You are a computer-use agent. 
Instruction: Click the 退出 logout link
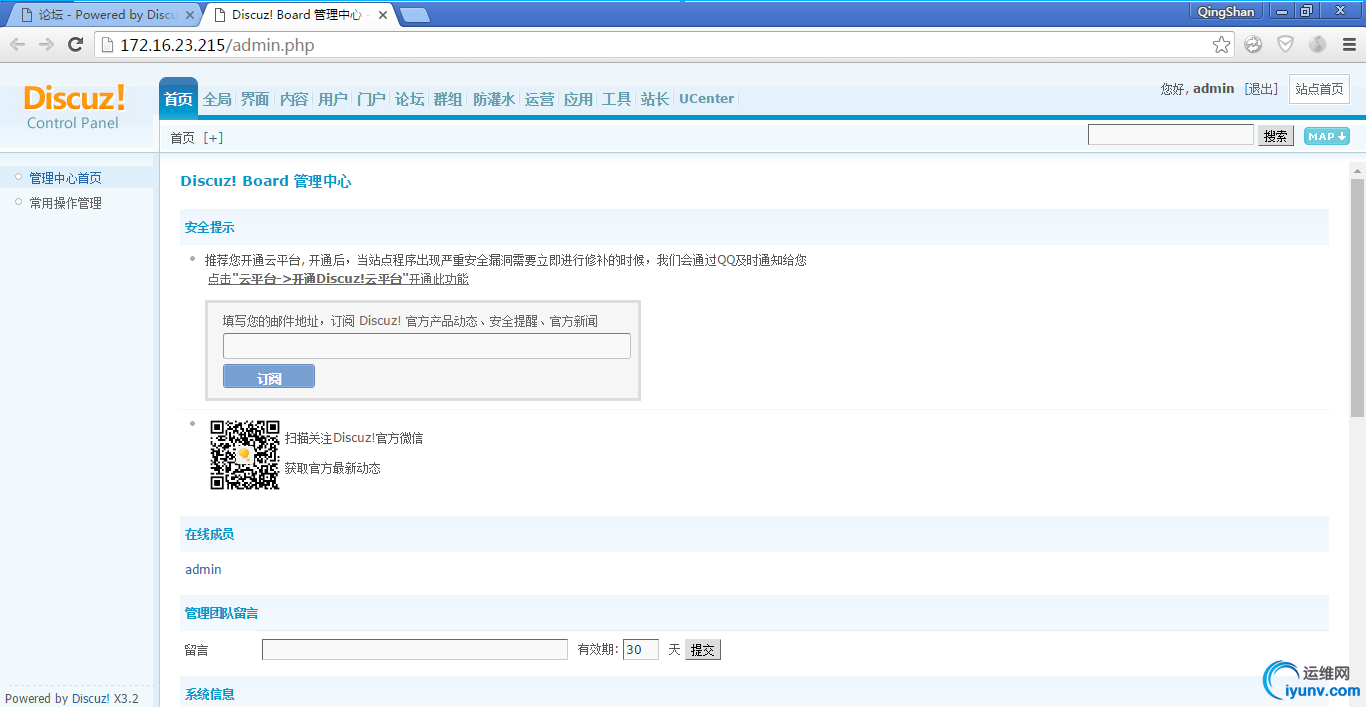(1261, 89)
